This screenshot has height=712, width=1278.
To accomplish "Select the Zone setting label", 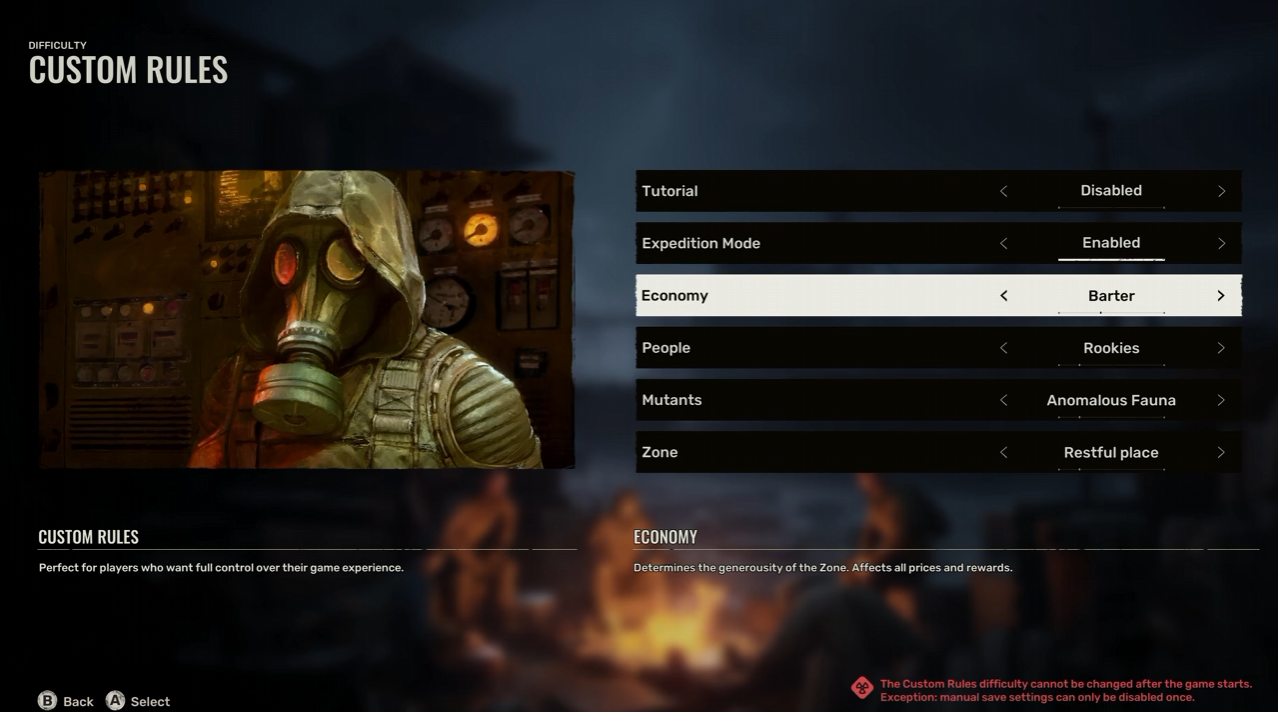I will [x=660, y=452].
